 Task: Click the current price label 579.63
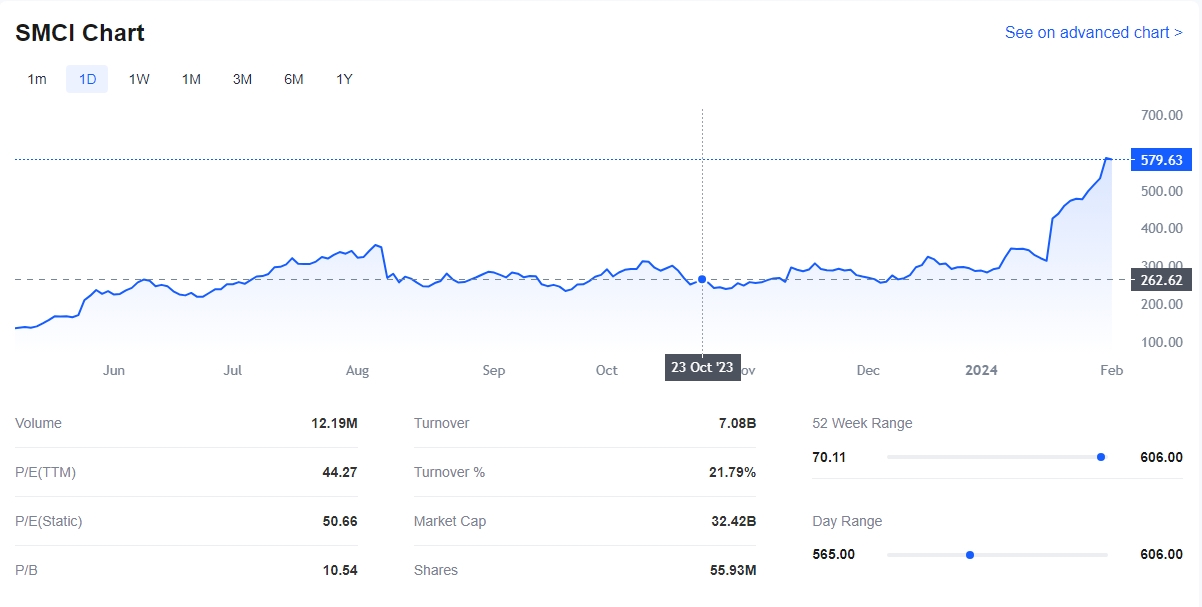tap(1161, 160)
